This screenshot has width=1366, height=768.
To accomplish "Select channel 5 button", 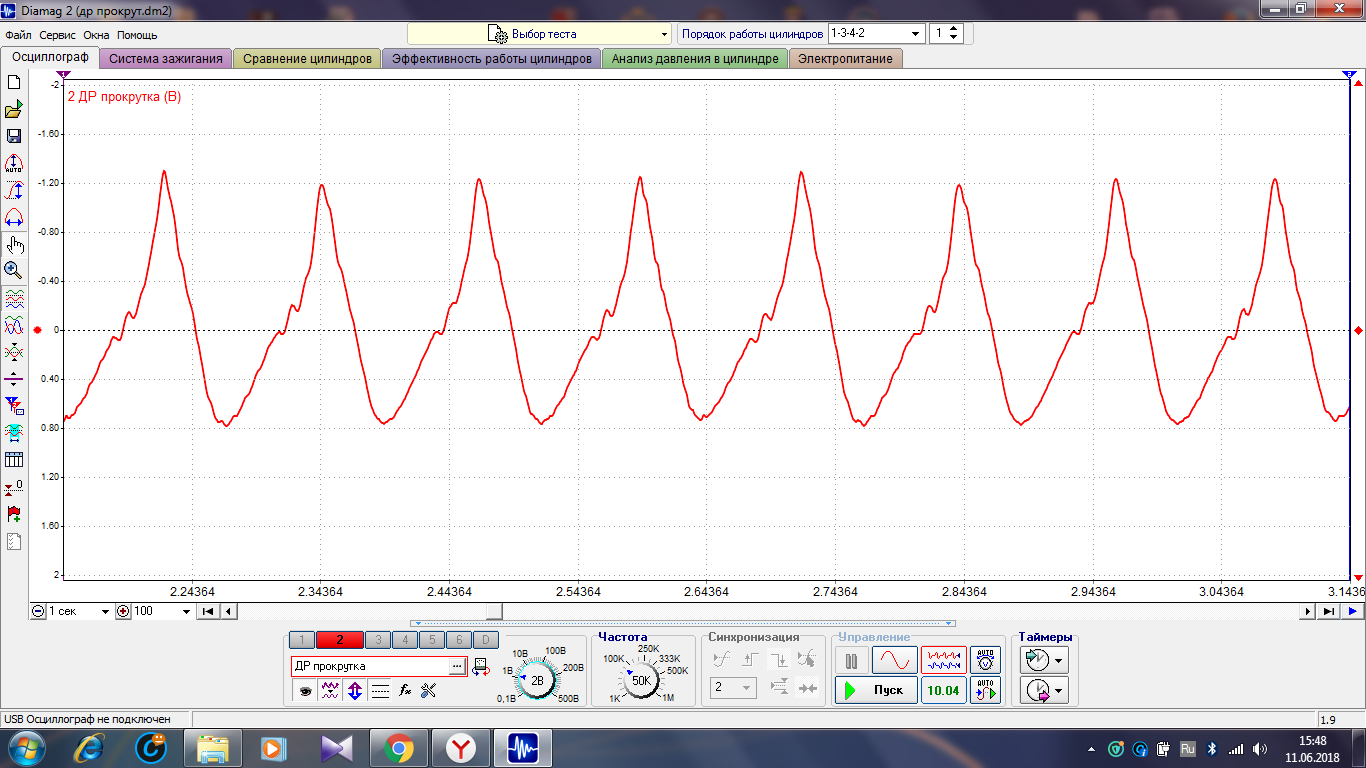I will point(431,640).
